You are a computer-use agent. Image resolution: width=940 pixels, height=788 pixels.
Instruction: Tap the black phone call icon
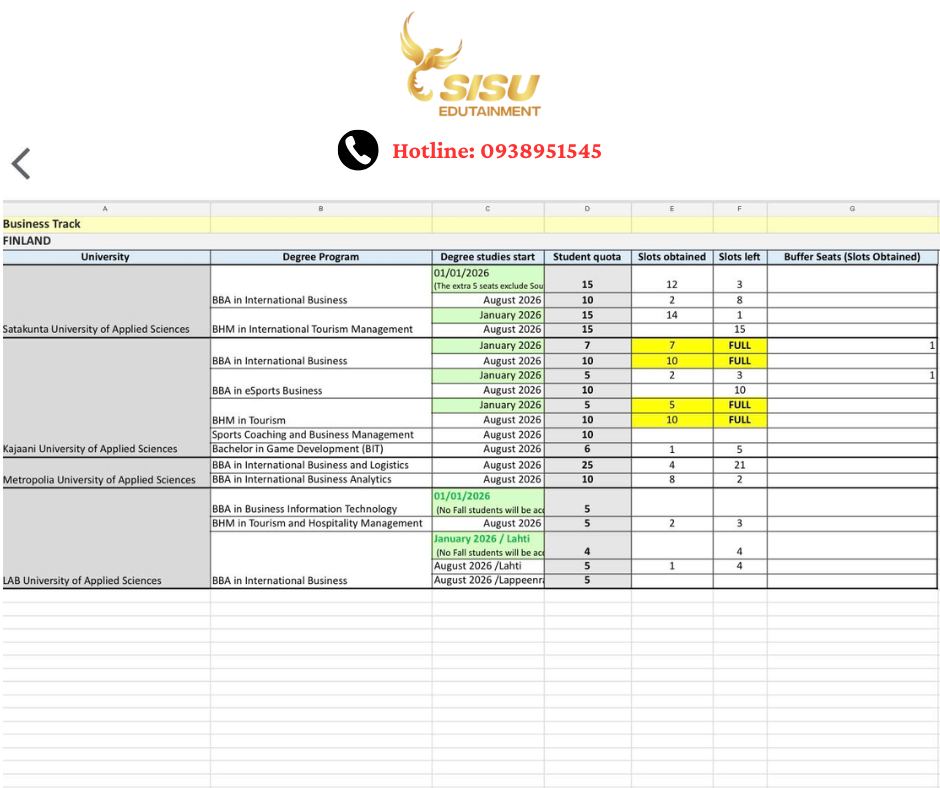[x=358, y=151]
